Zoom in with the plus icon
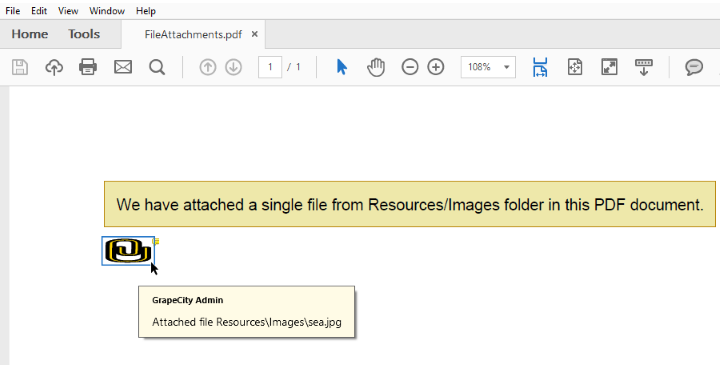Image resolution: width=720 pixels, height=365 pixels. pyautogui.click(x=436, y=67)
